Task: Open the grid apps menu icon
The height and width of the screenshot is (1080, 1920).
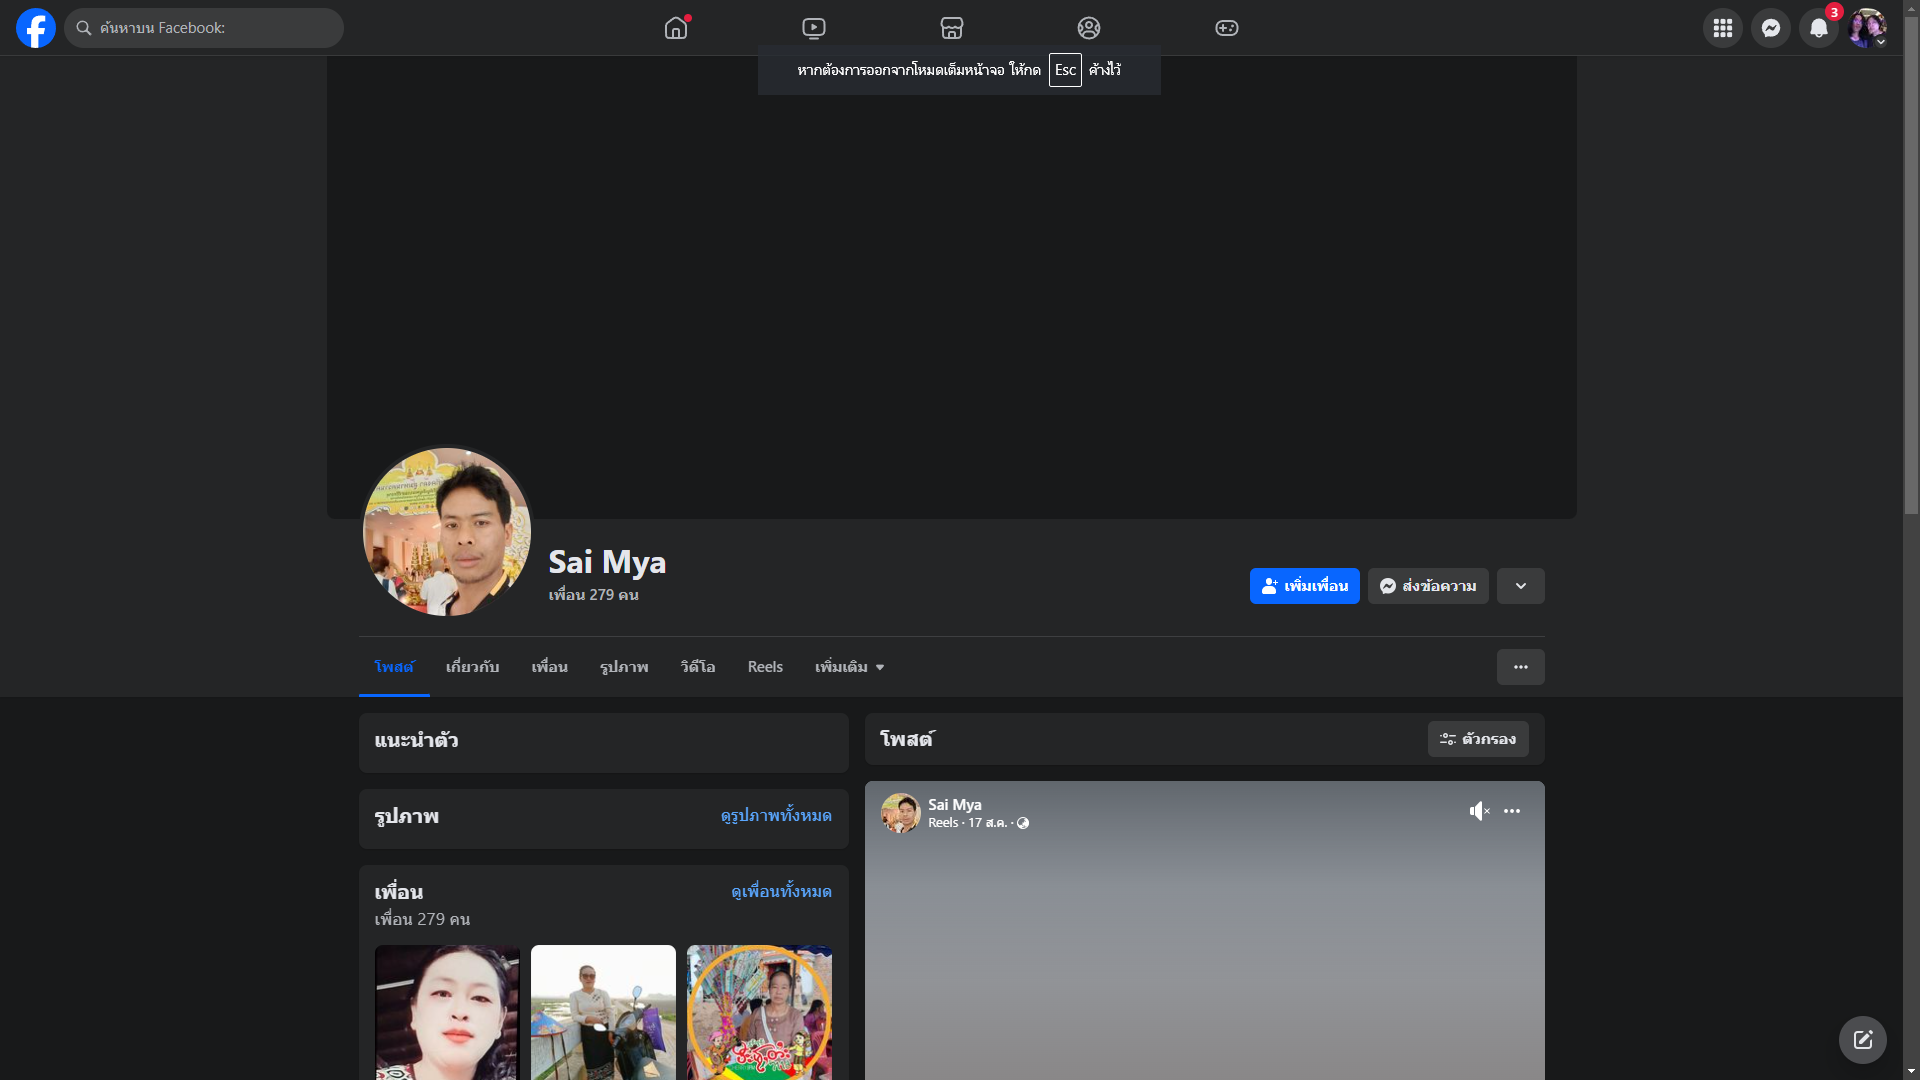Action: (x=1723, y=28)
